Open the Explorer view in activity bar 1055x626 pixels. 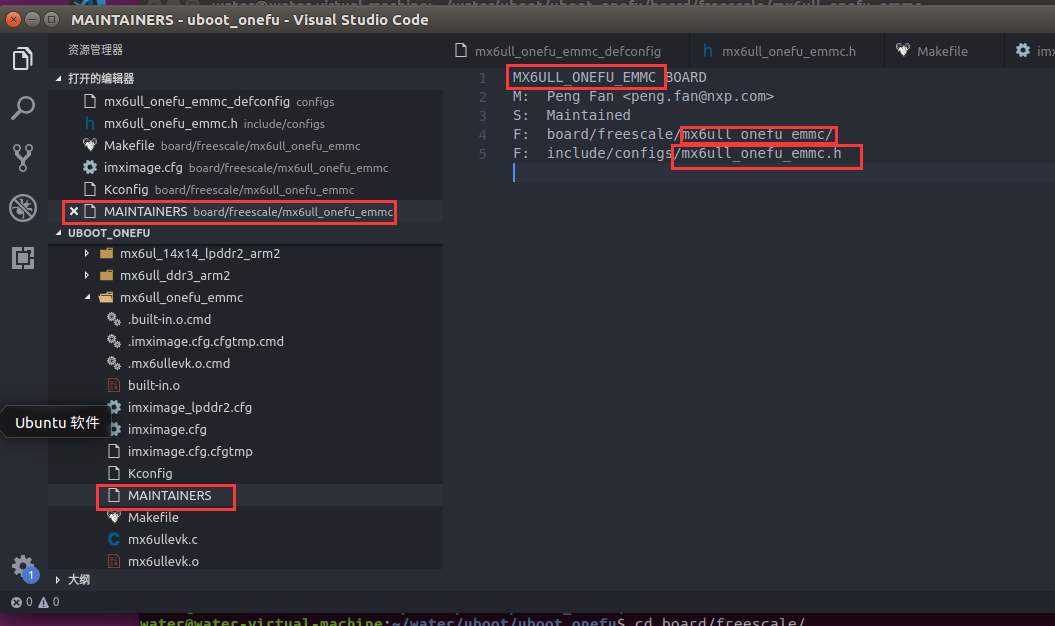pos(23,59)
